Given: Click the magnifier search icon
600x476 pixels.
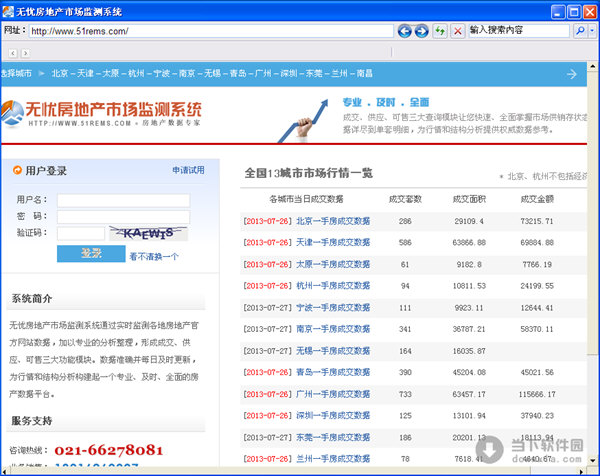Looking at the screenshot, I should (x=579, y=31).
